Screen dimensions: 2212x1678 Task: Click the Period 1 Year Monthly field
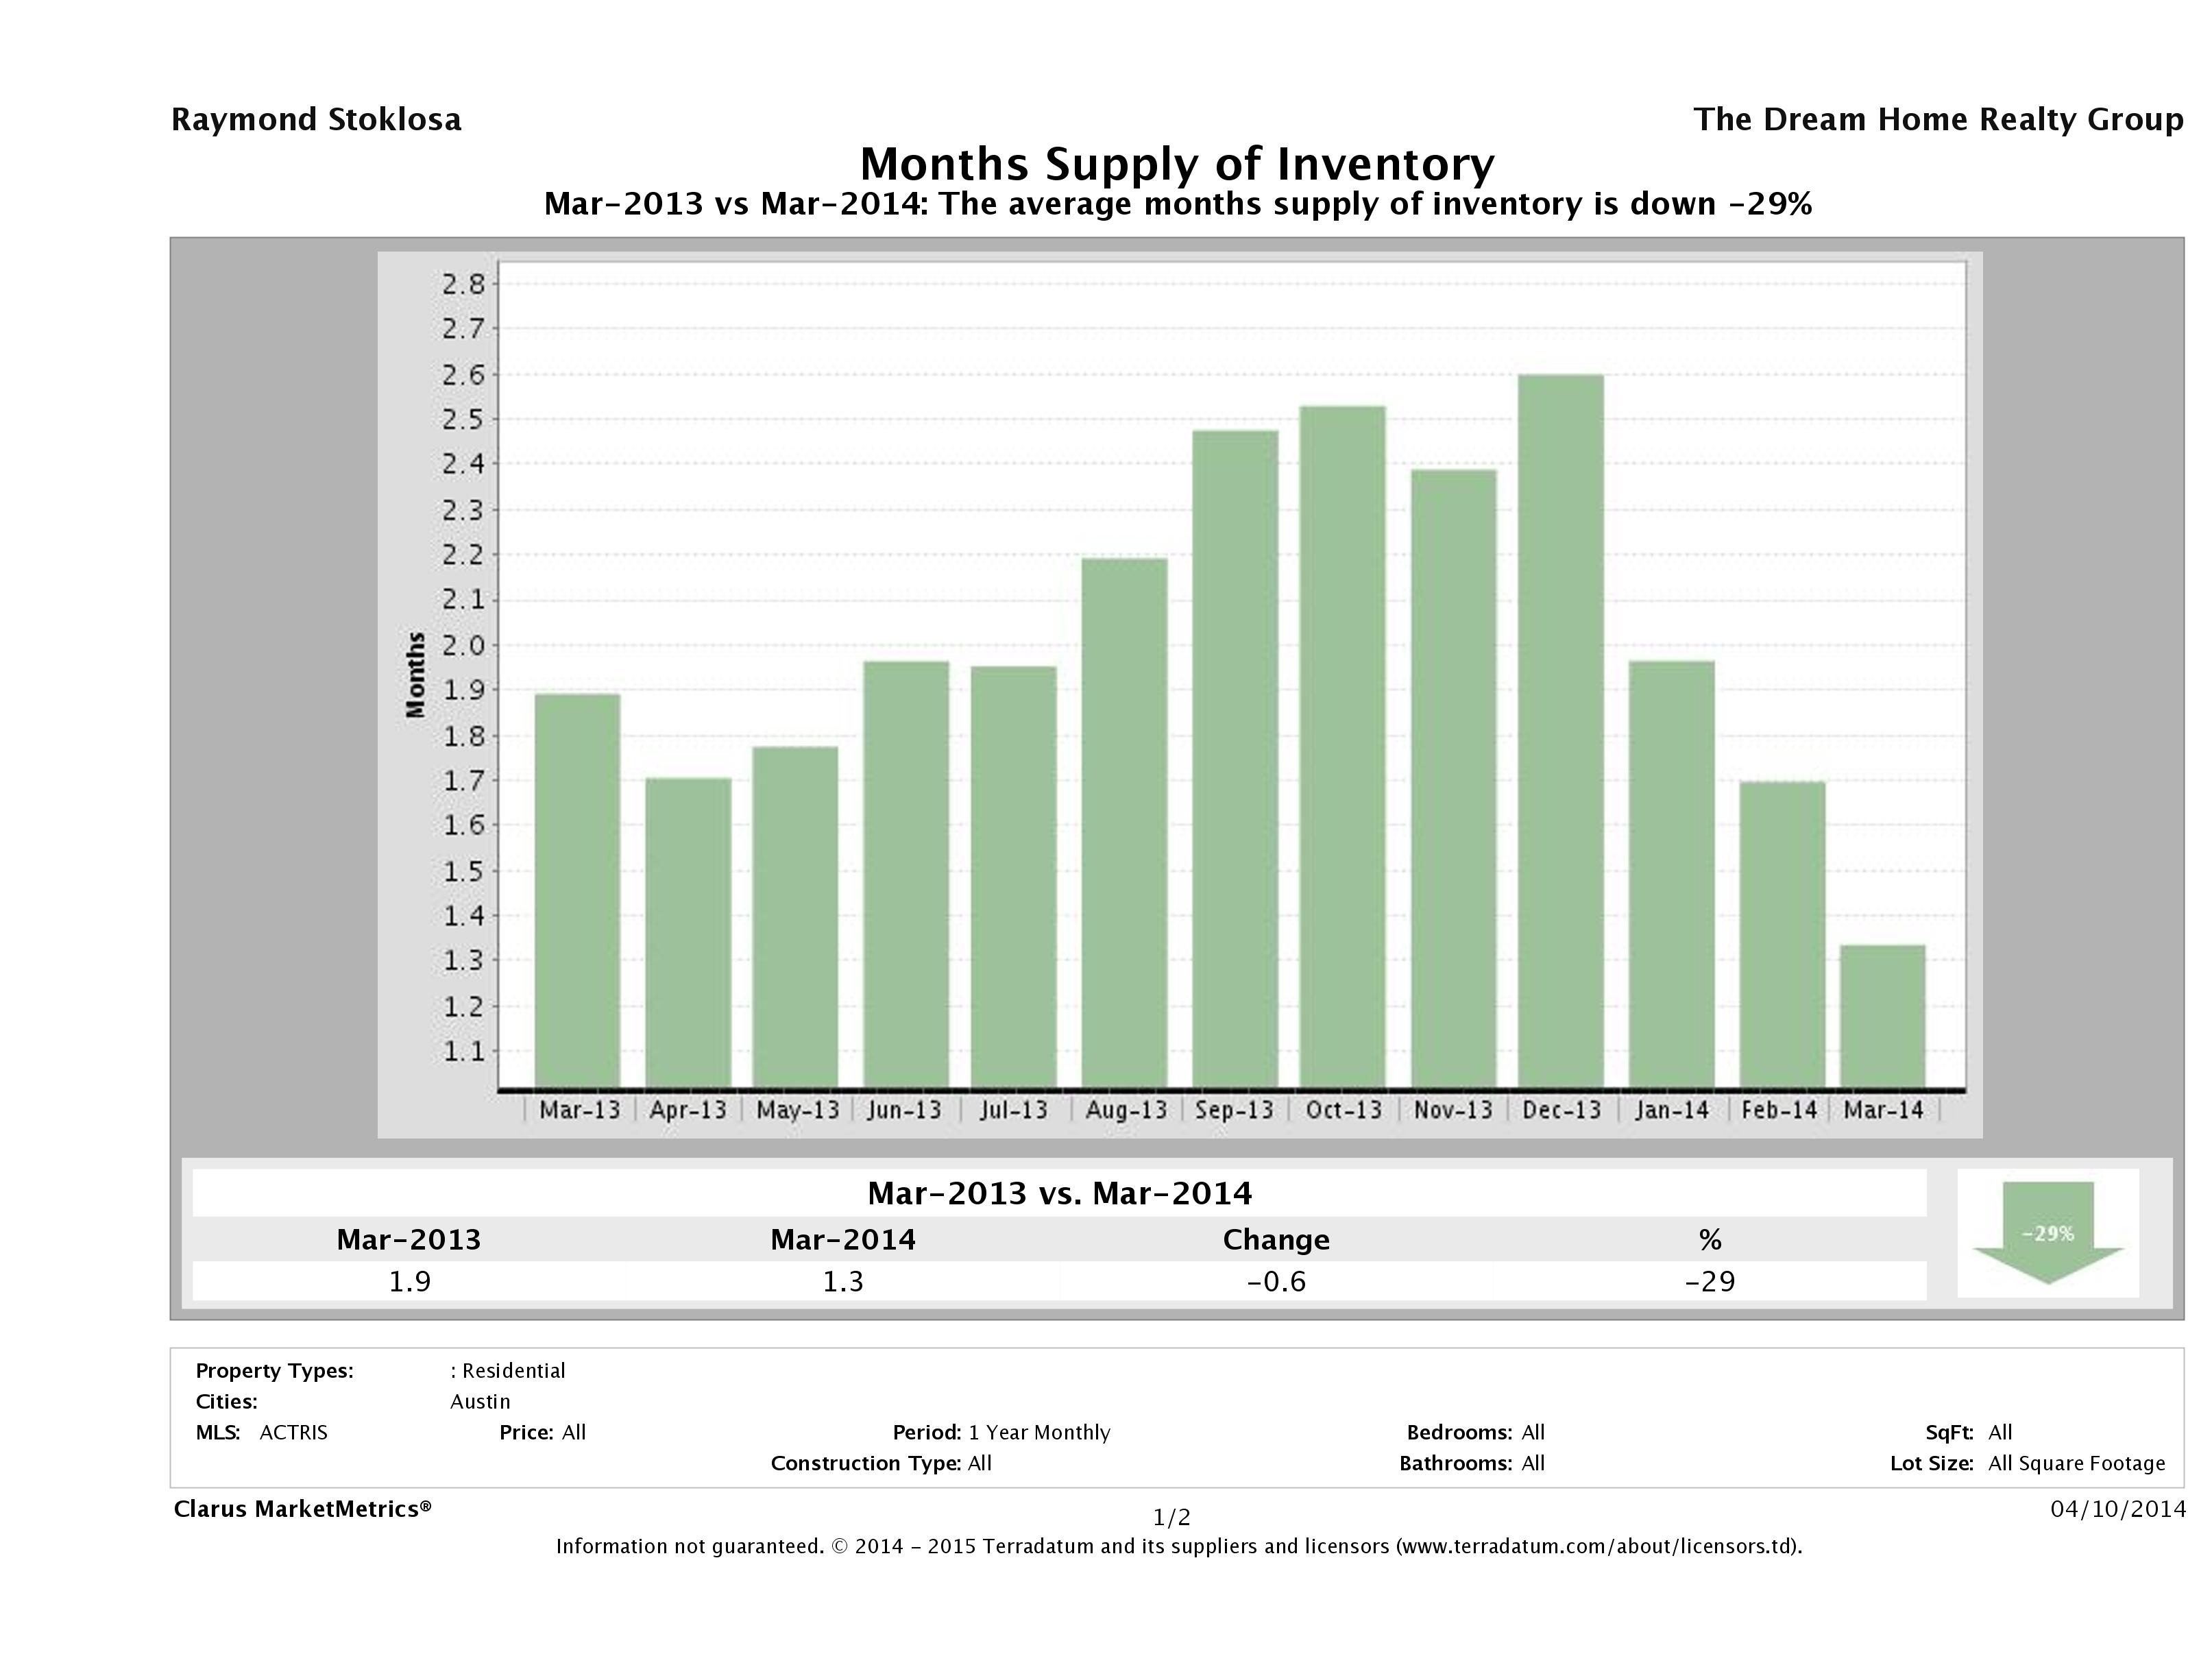[1001, 1432]
